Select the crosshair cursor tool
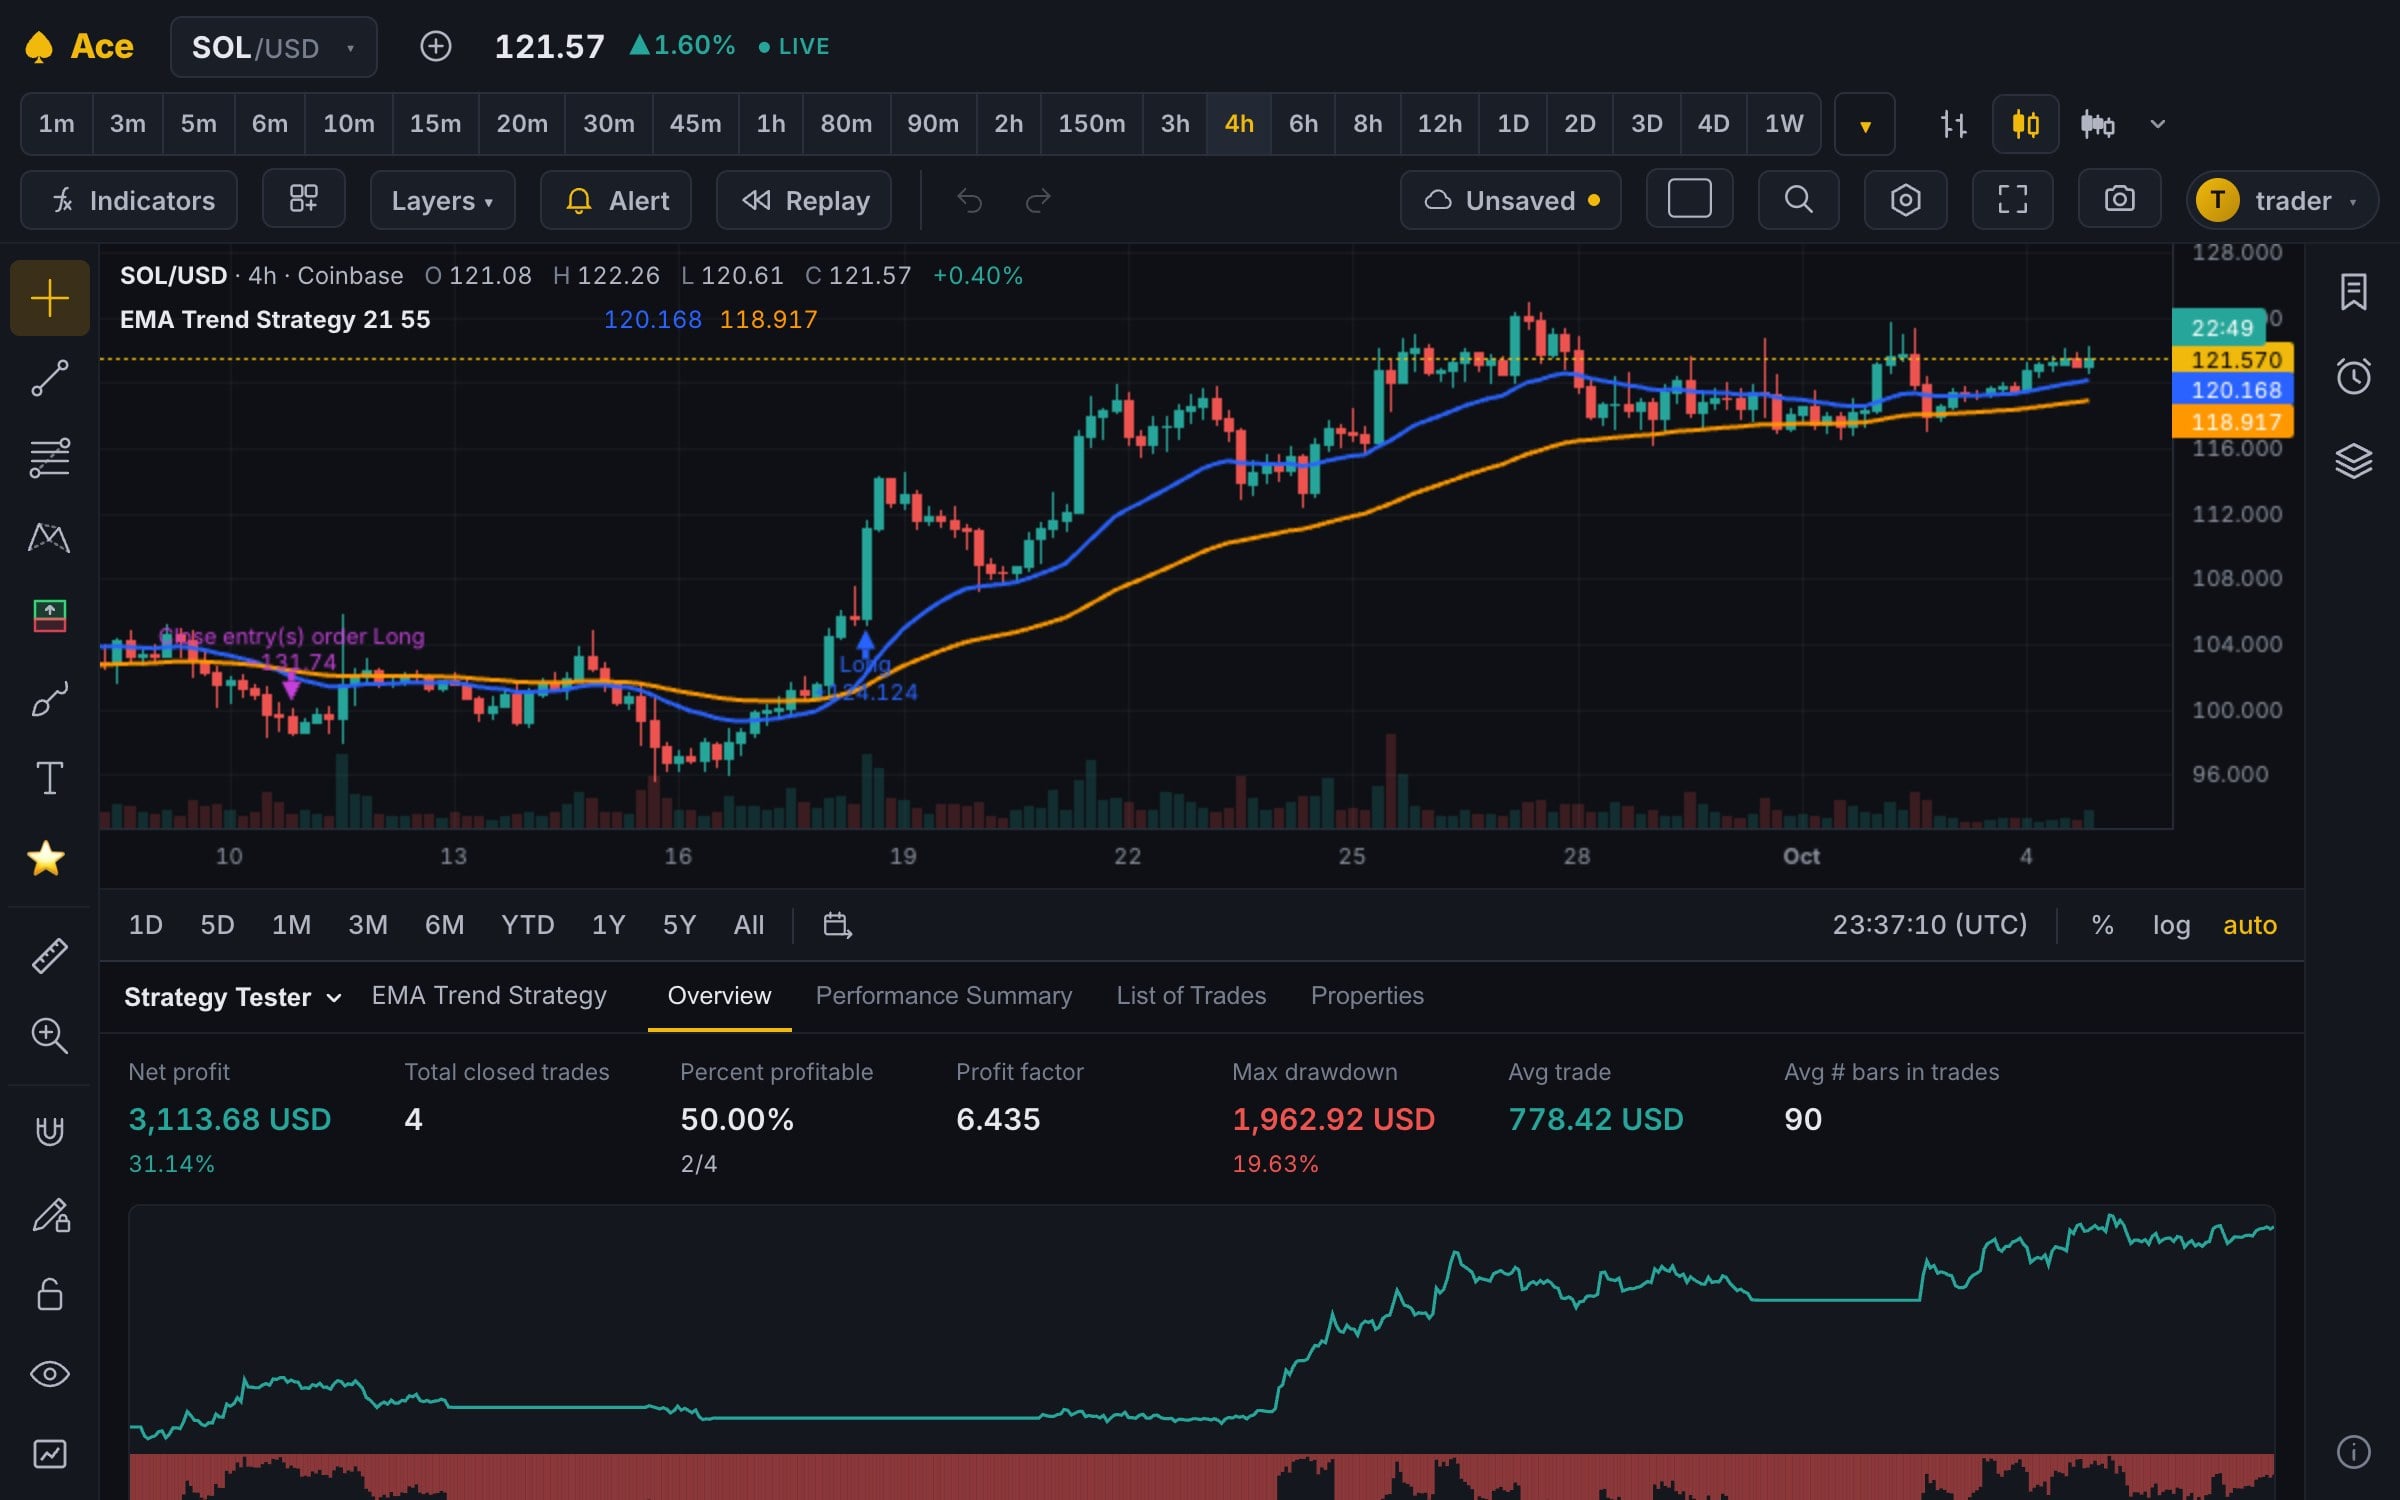The height and width of the screenshot is (1500, 2400). pos(49,298)
